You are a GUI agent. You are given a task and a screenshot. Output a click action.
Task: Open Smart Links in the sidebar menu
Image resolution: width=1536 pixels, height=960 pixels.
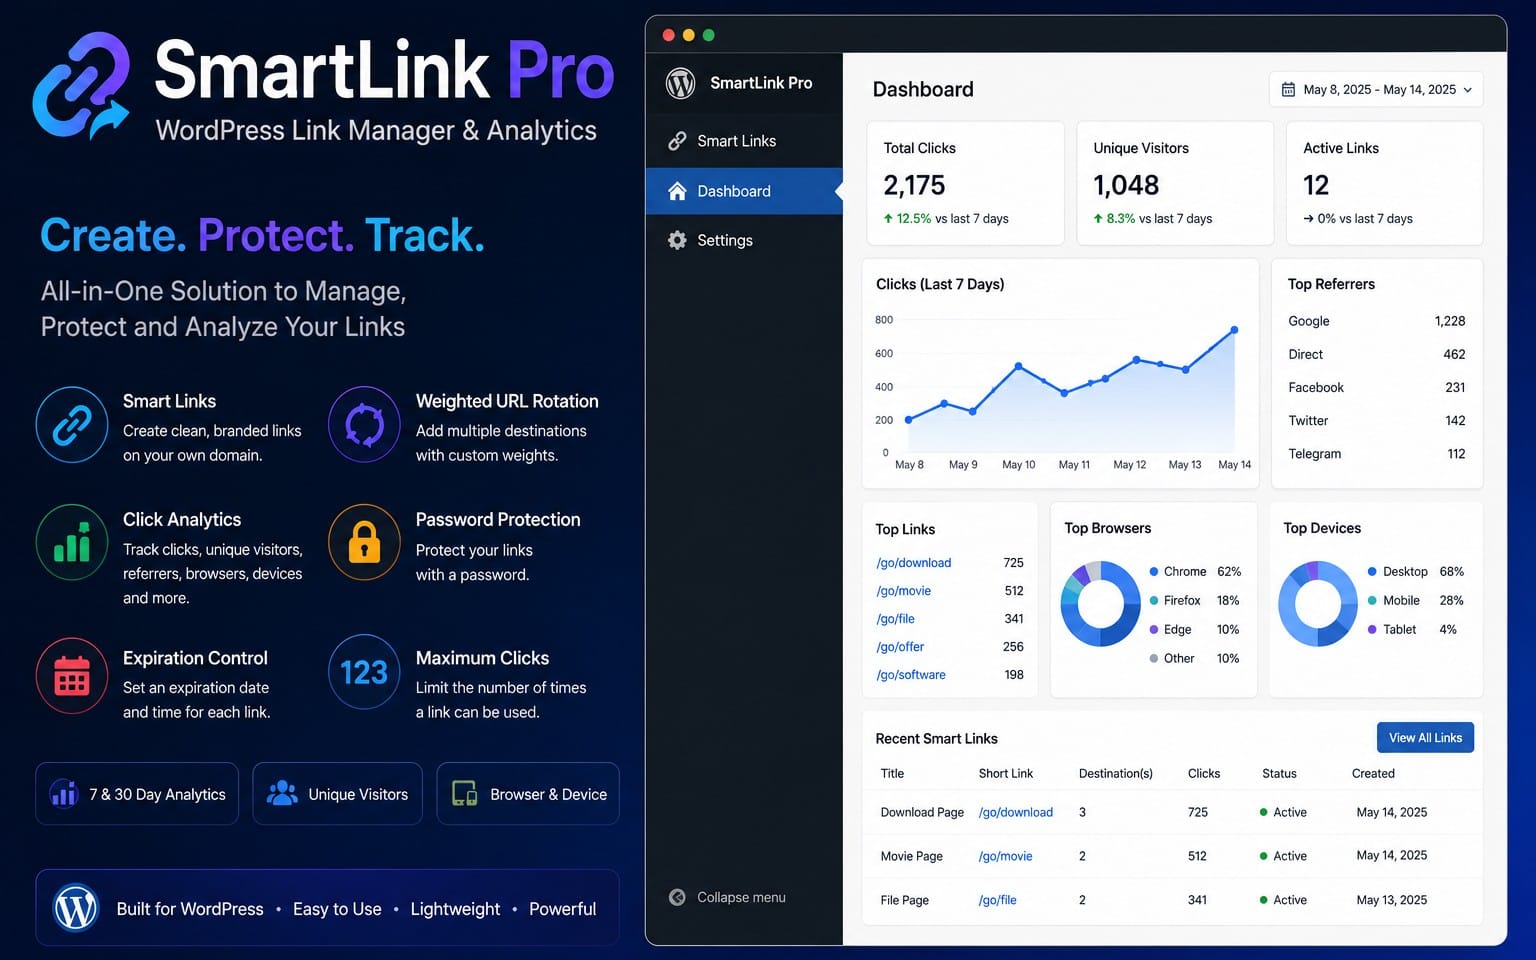[744, 141]
